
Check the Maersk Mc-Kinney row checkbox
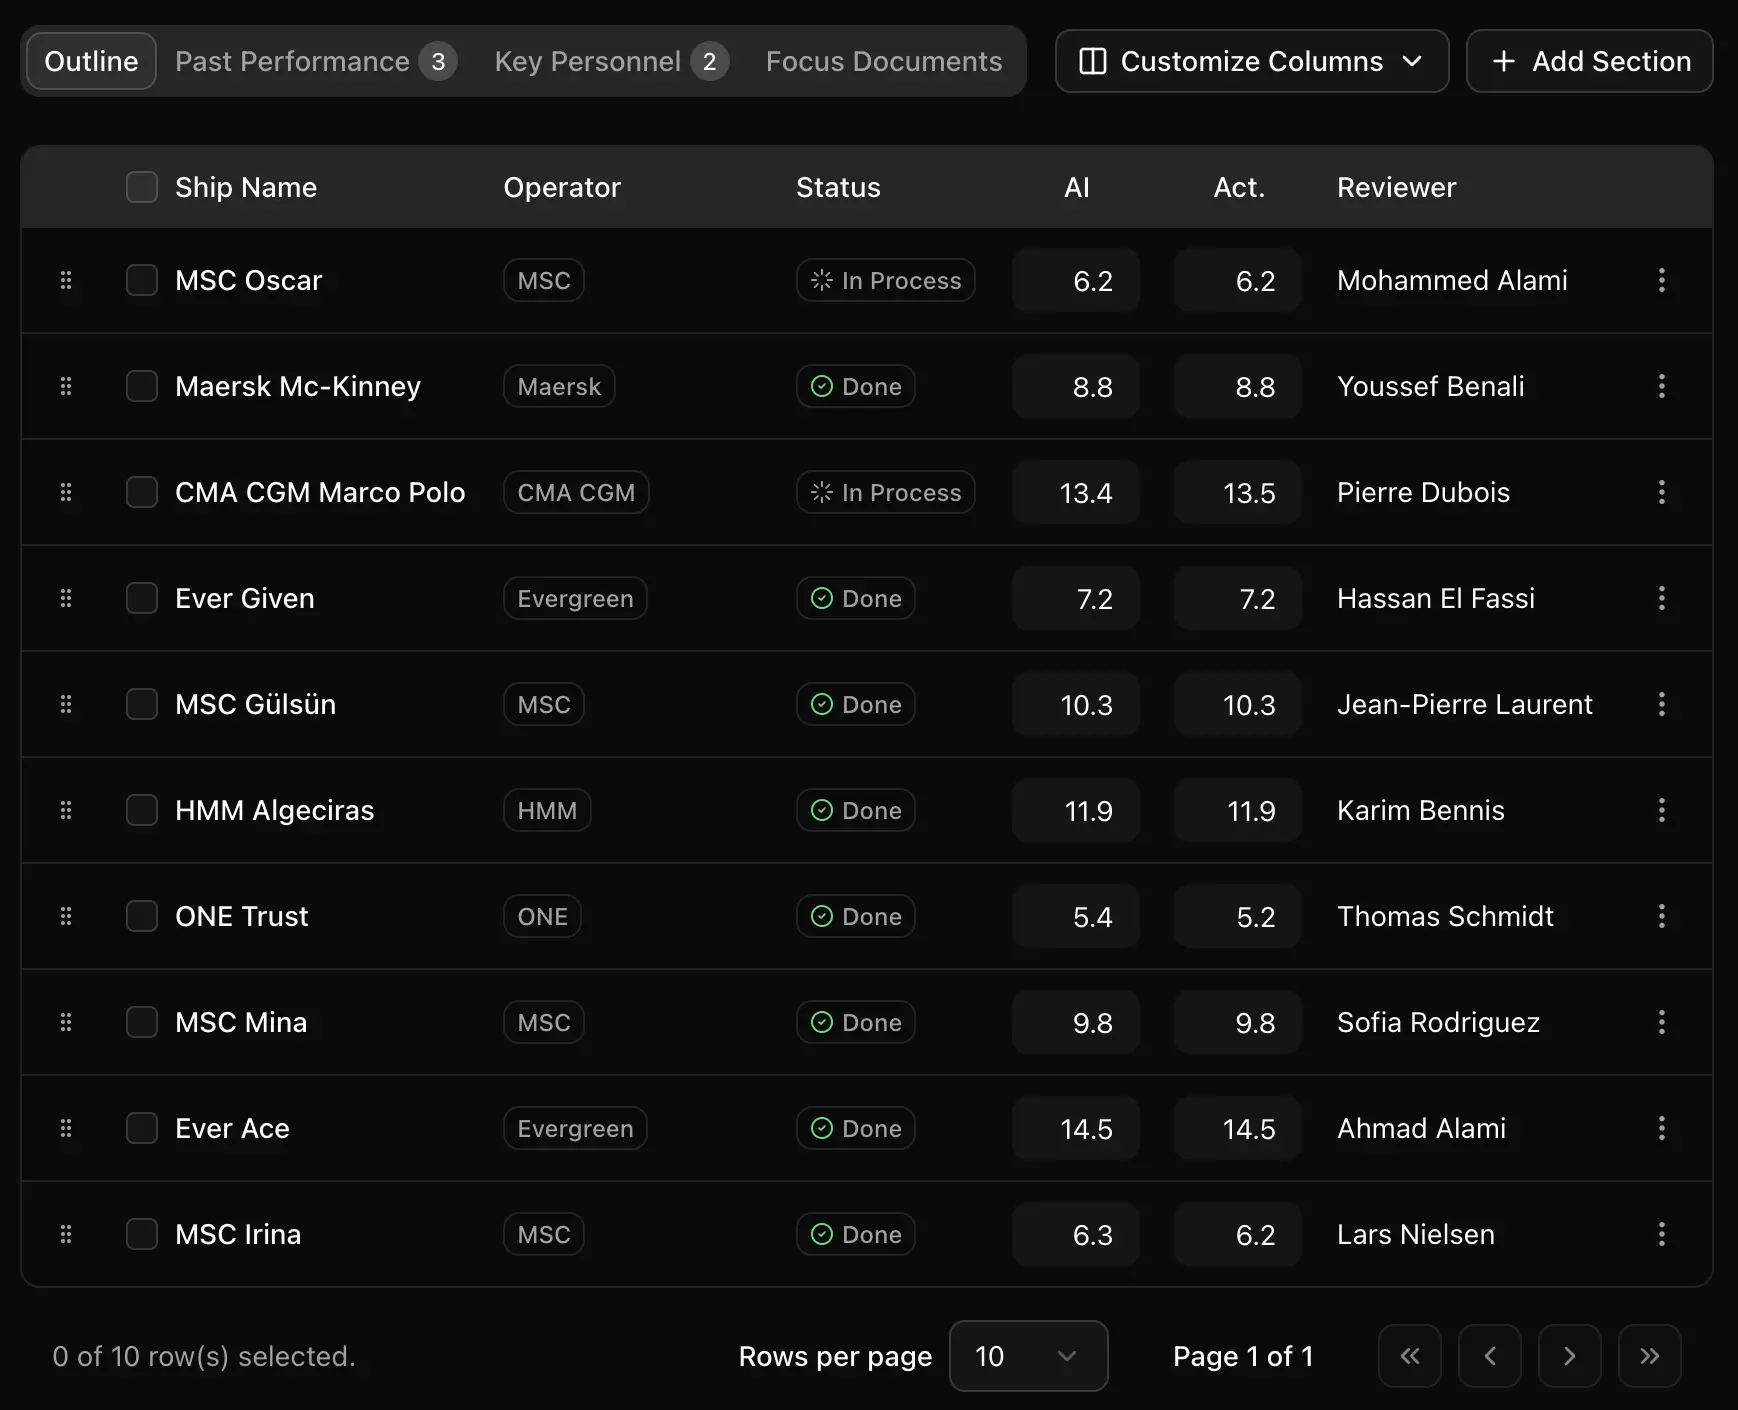point(142,386)
